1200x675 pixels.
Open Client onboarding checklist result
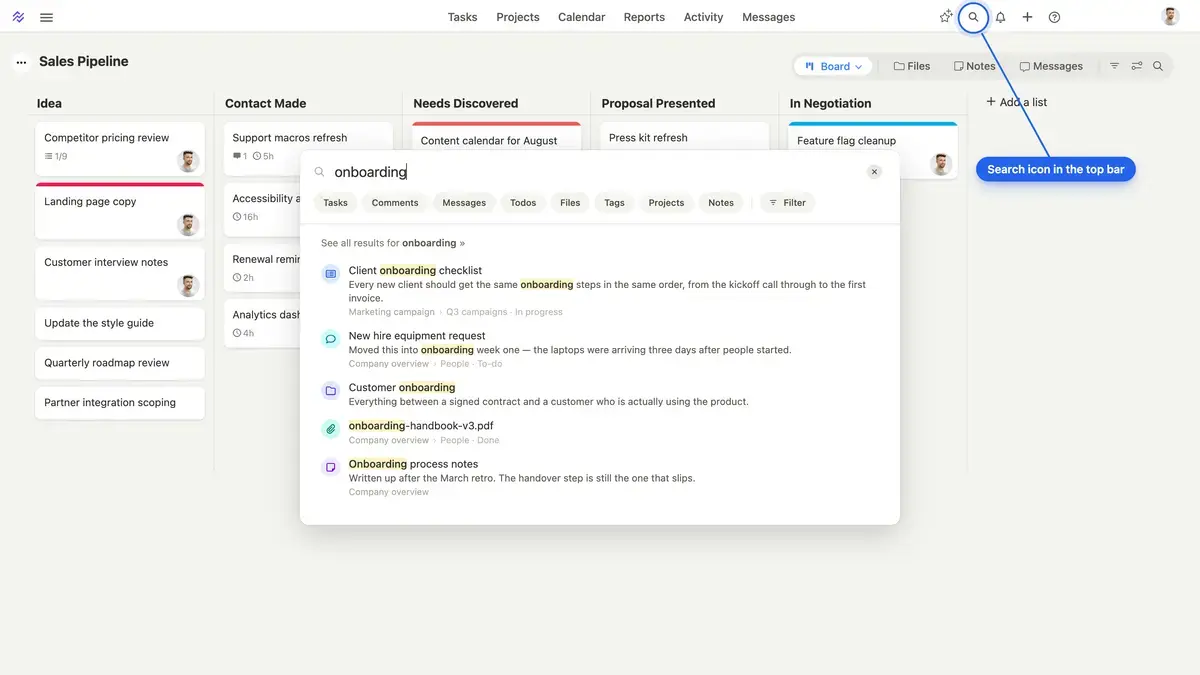click(600, 290)
